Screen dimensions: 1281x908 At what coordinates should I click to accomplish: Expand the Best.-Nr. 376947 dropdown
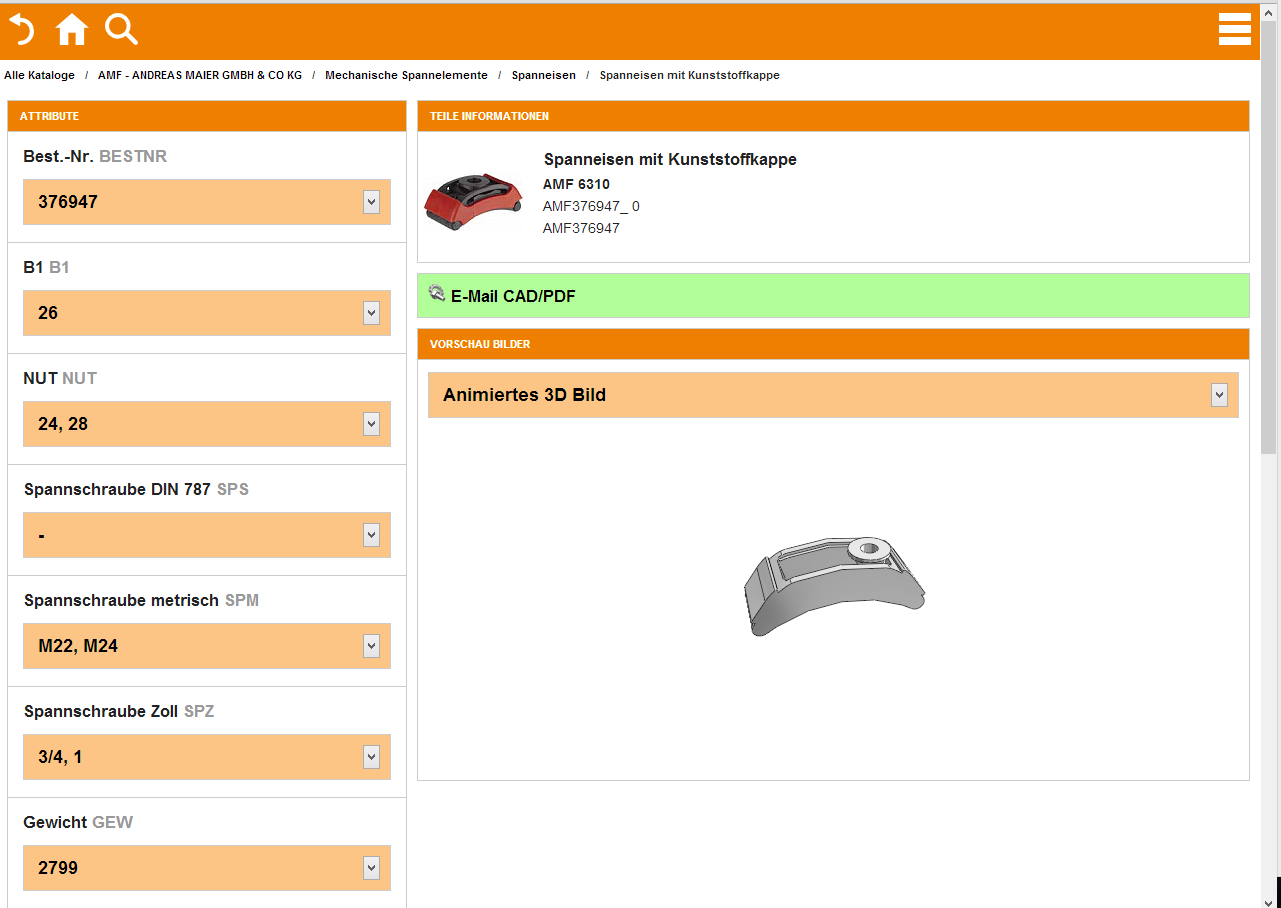(x=371, y=202)
